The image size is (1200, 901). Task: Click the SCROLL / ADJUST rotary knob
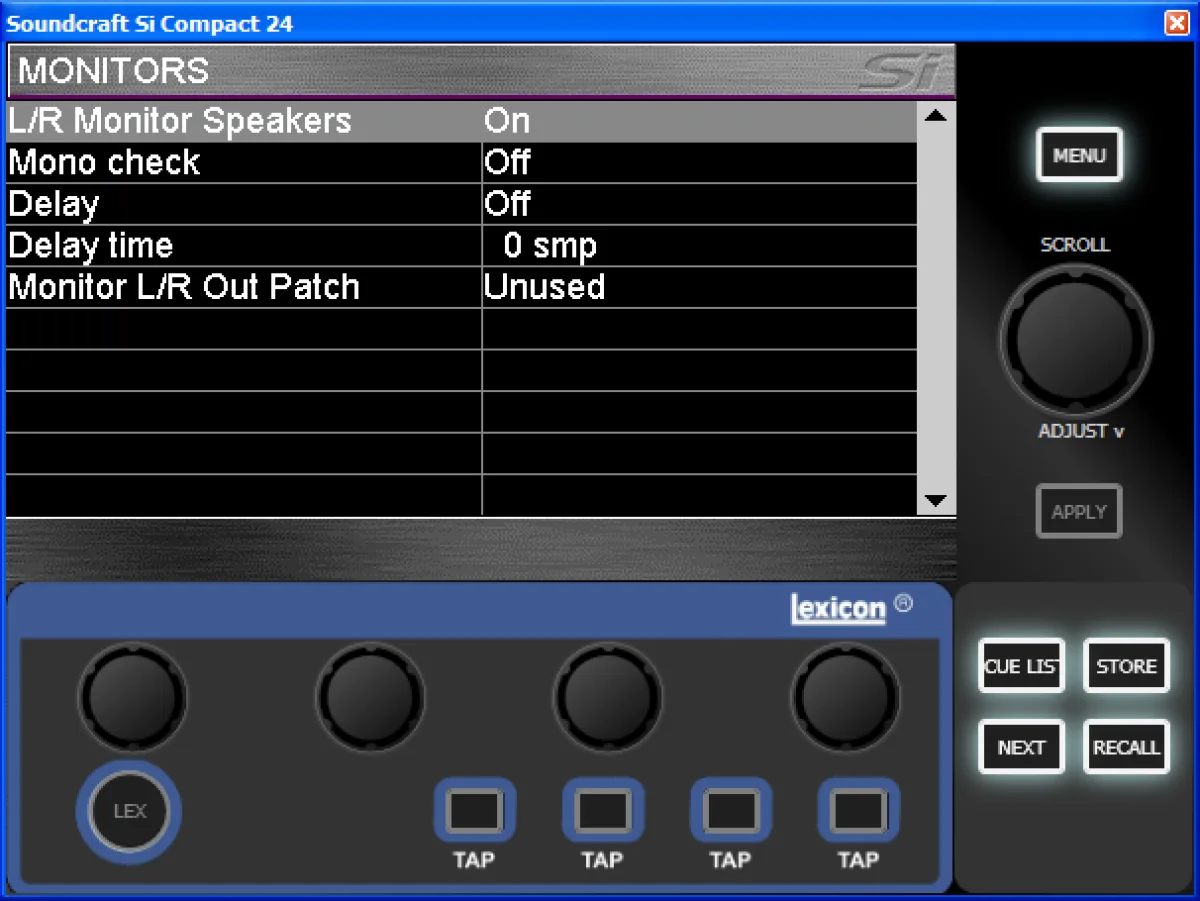(1075, 341)
